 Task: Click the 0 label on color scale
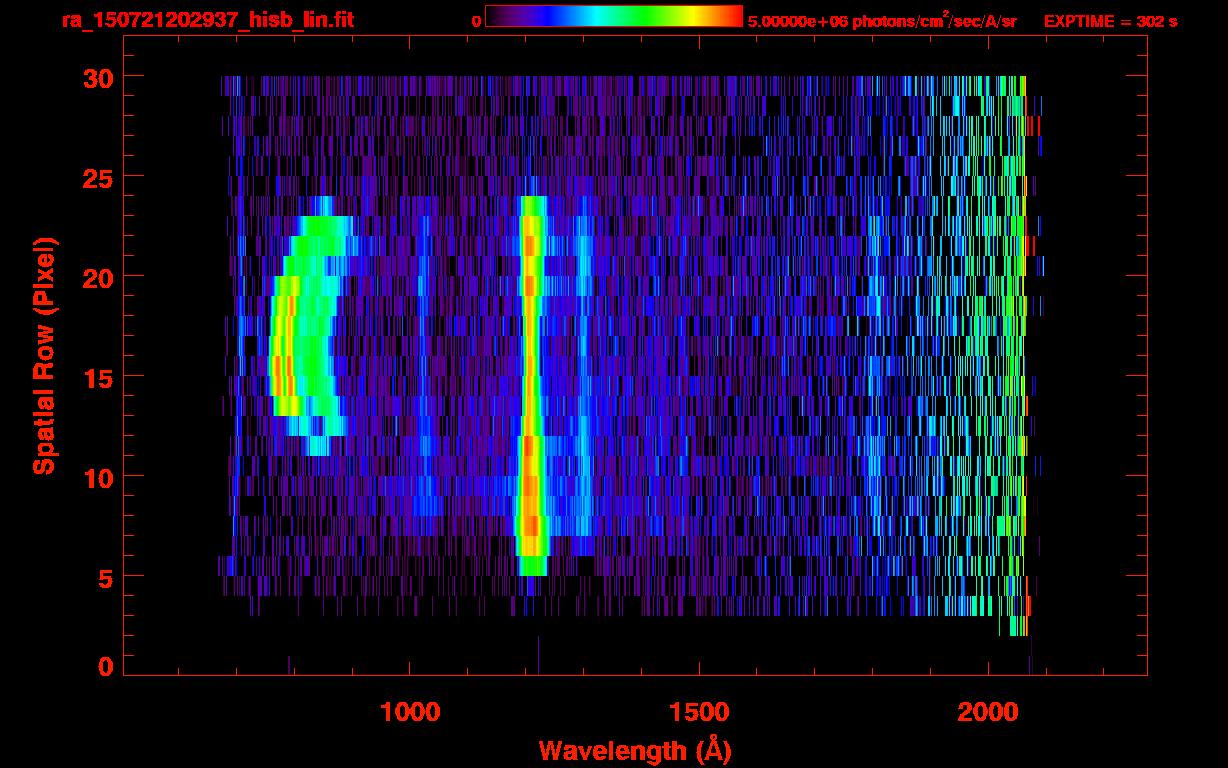476,20
